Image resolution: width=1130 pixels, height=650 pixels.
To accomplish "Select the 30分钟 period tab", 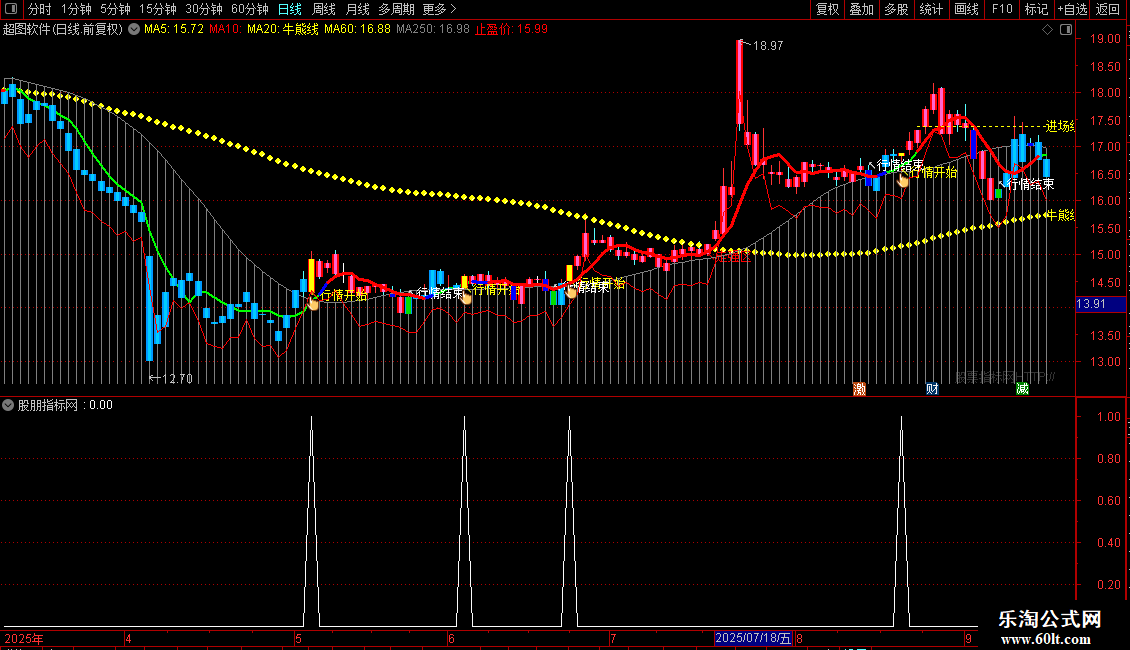I will pos(204,9).
